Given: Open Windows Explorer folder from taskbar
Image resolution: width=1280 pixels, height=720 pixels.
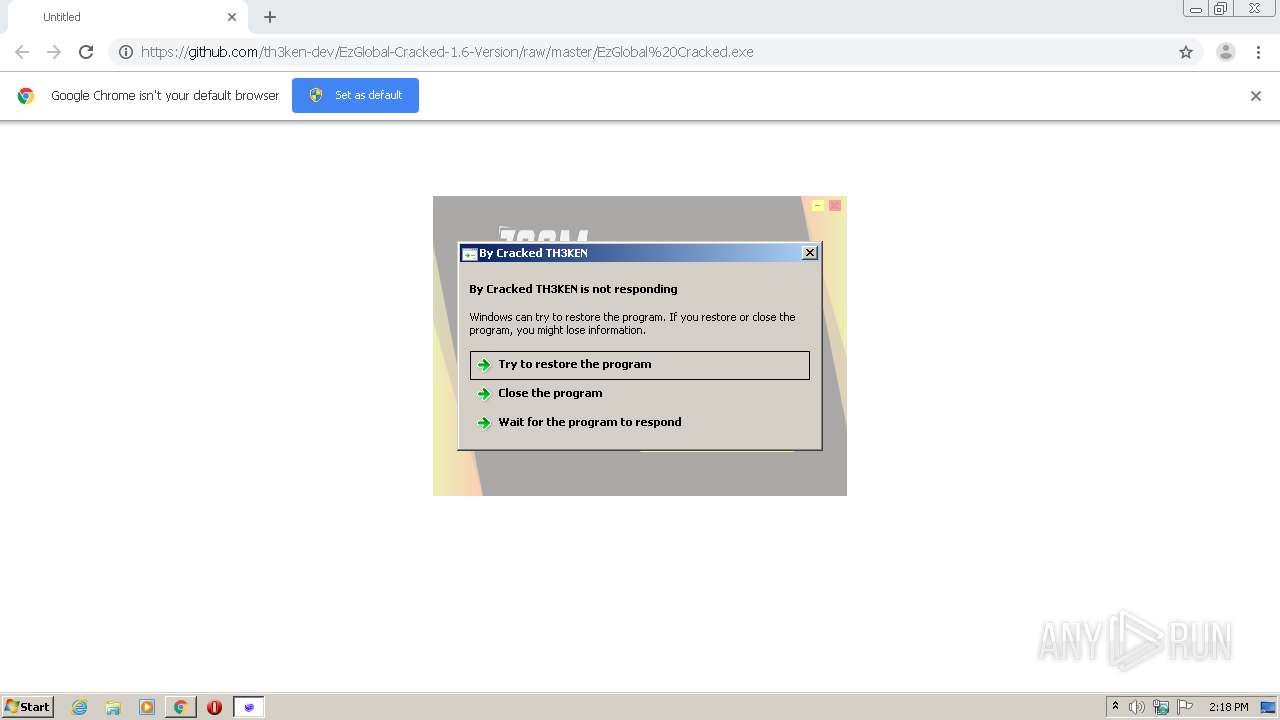Looking at the screenshot, I should tap(113, 707).
